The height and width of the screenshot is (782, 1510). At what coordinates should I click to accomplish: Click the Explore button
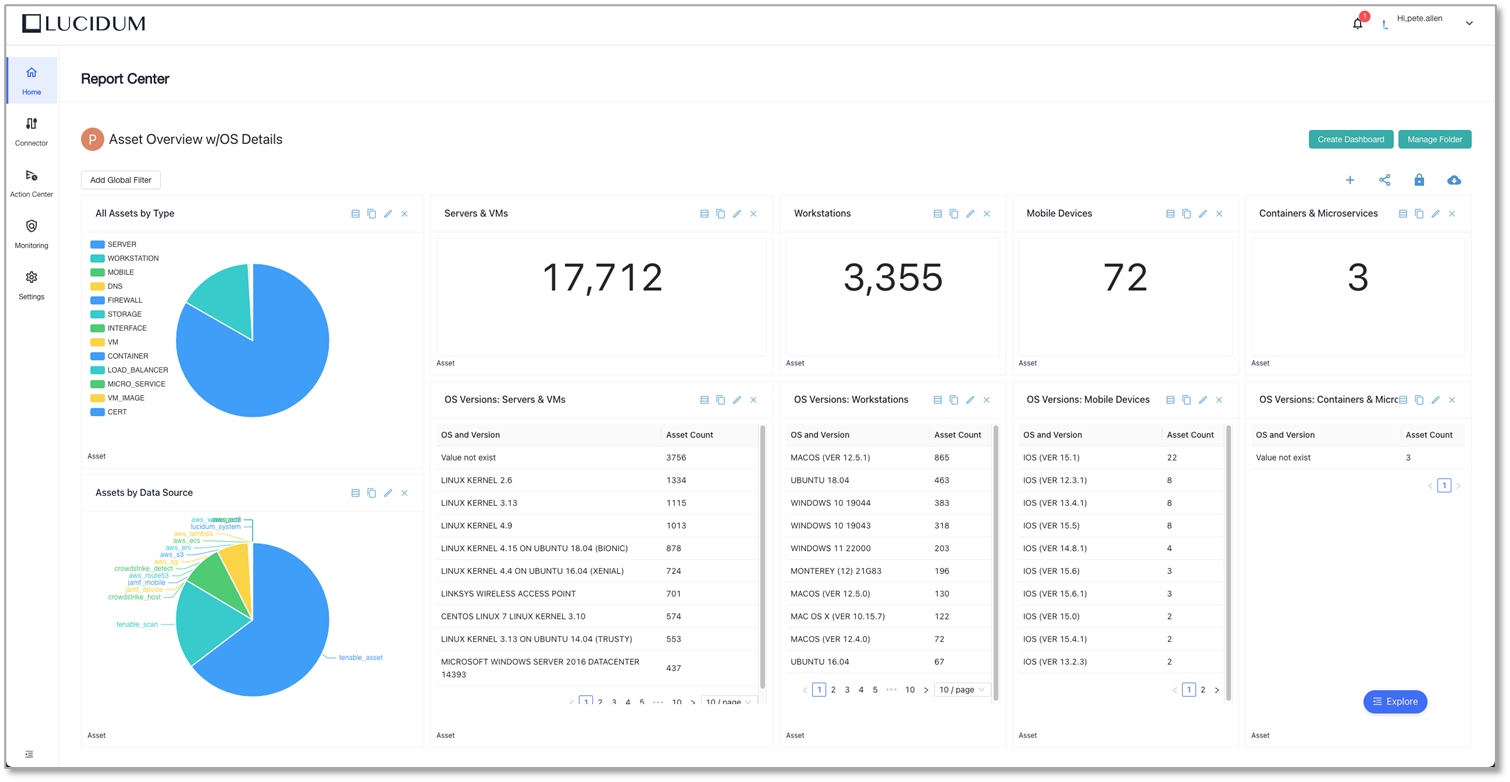tap(1395, 702)
